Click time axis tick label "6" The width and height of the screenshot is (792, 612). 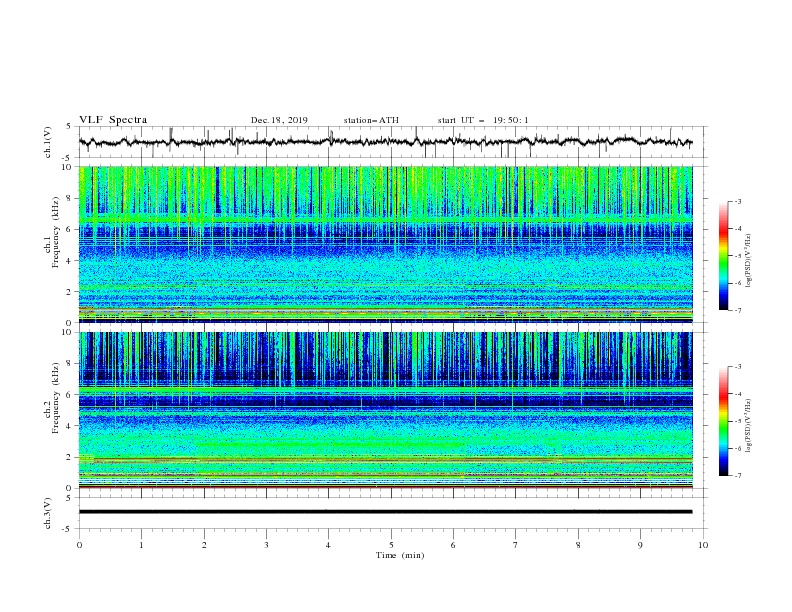(453, 545)
